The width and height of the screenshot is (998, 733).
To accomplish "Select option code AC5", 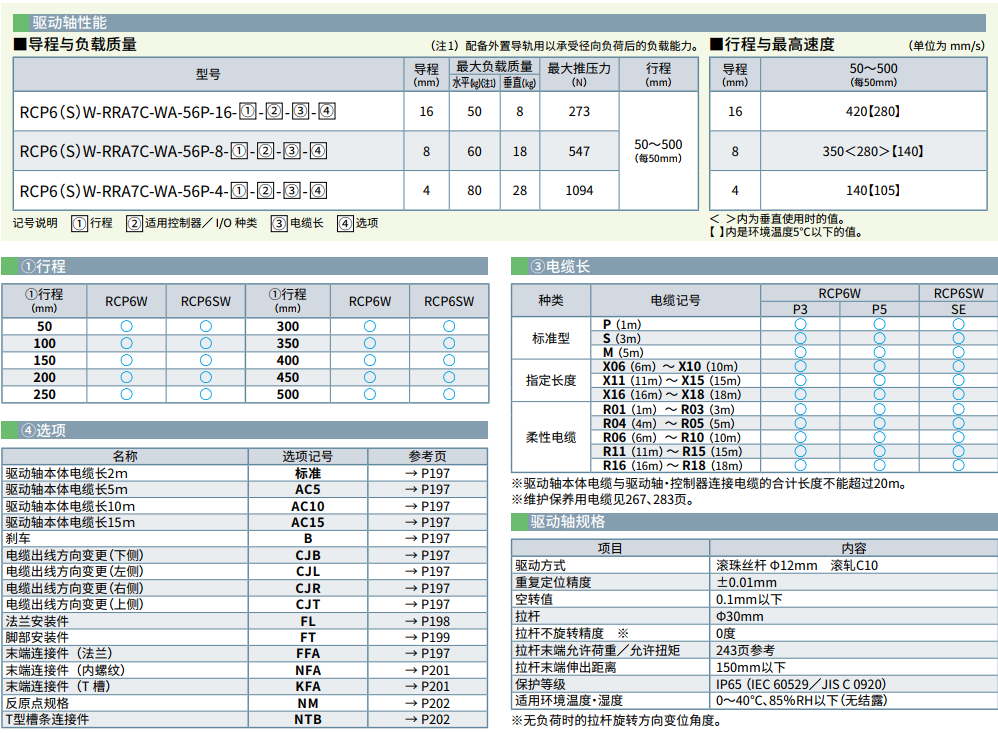I will coord(307,490).
